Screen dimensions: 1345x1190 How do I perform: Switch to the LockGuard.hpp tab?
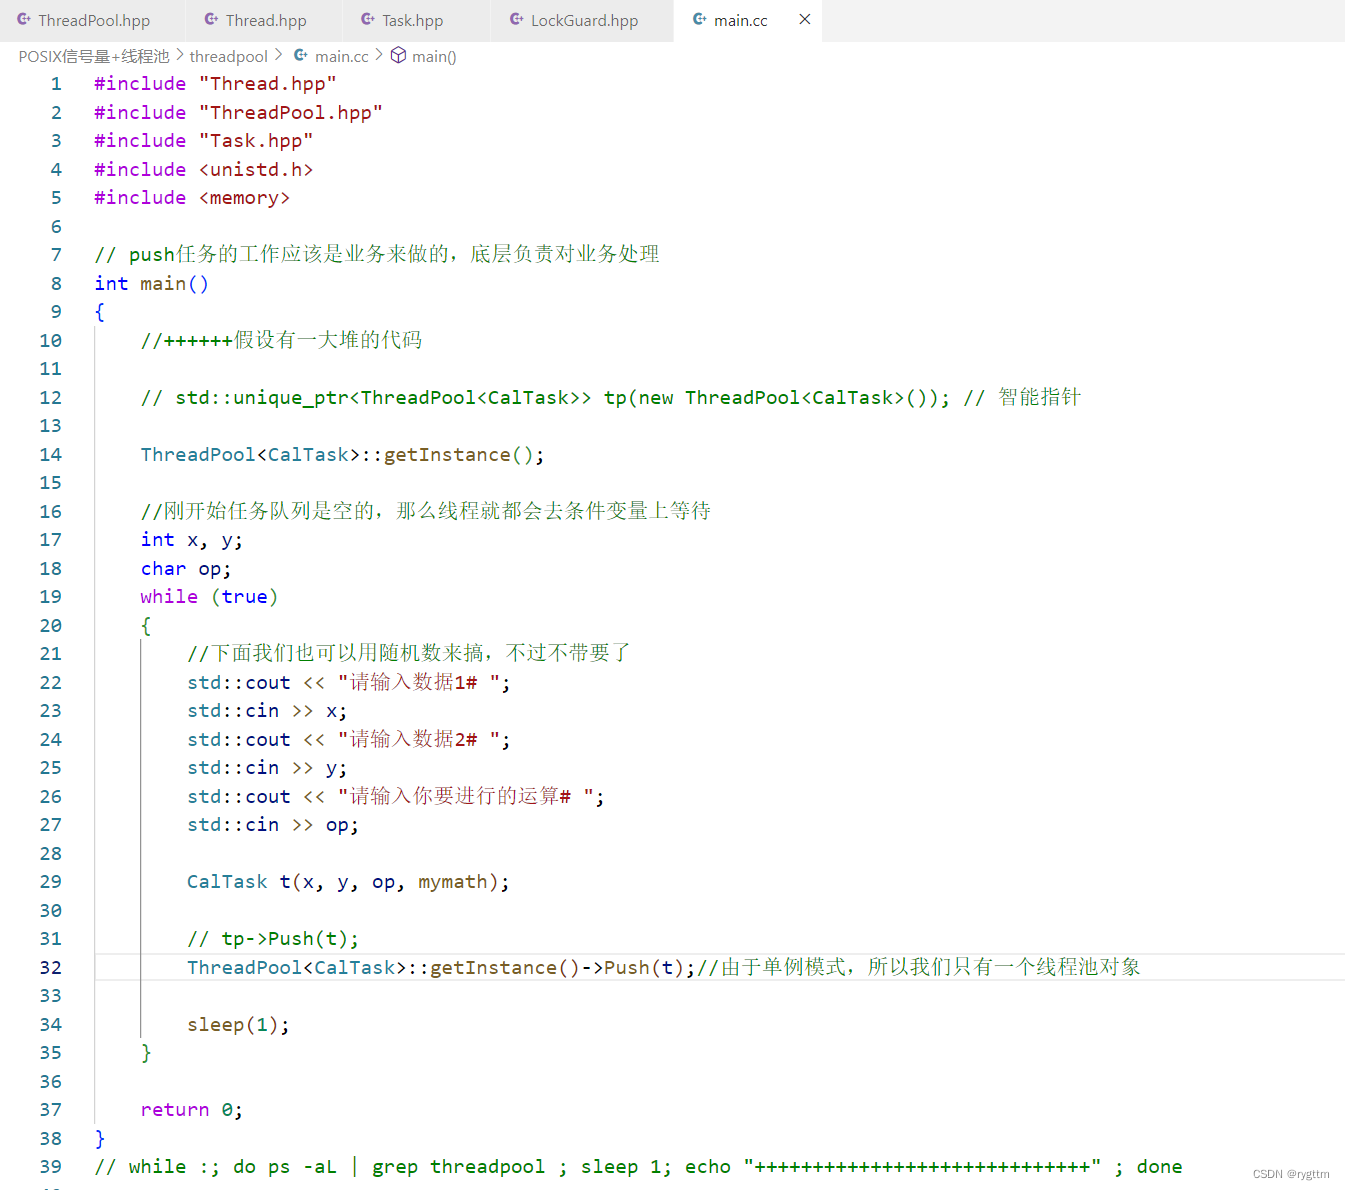pyautogui.click(x=583, y=20)
